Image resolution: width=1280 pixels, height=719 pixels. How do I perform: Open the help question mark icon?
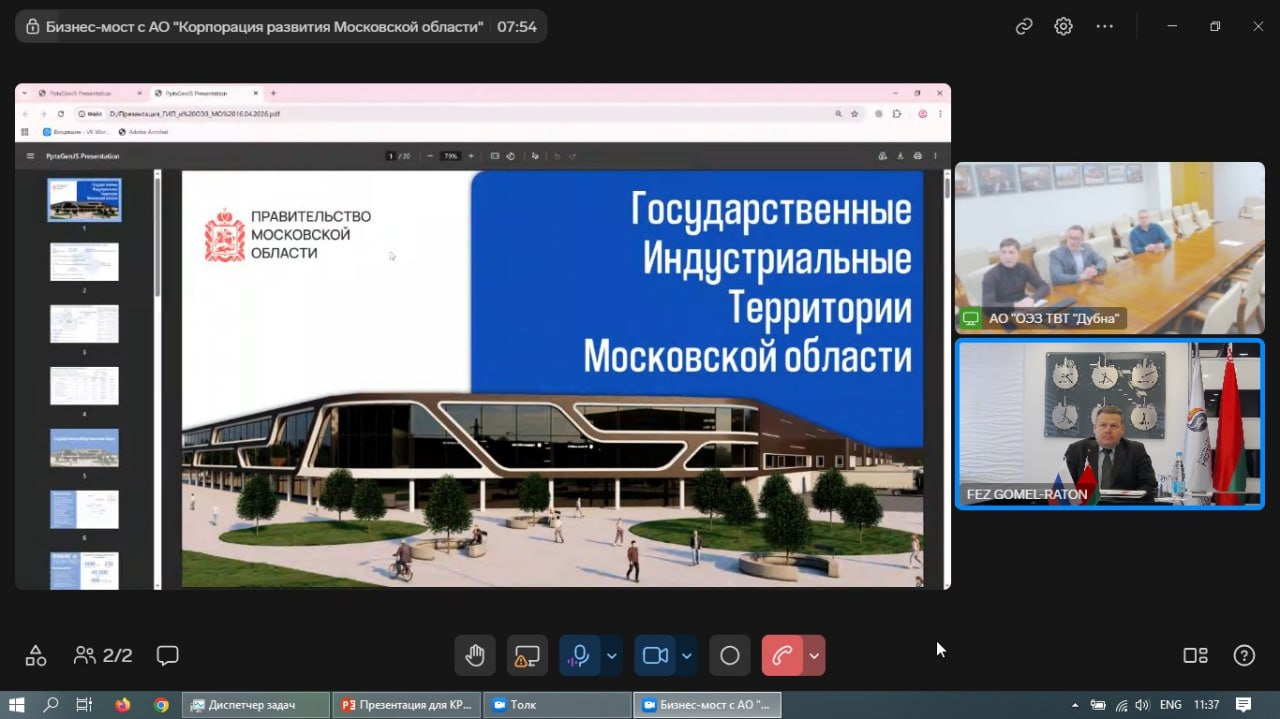(1244, 656)
